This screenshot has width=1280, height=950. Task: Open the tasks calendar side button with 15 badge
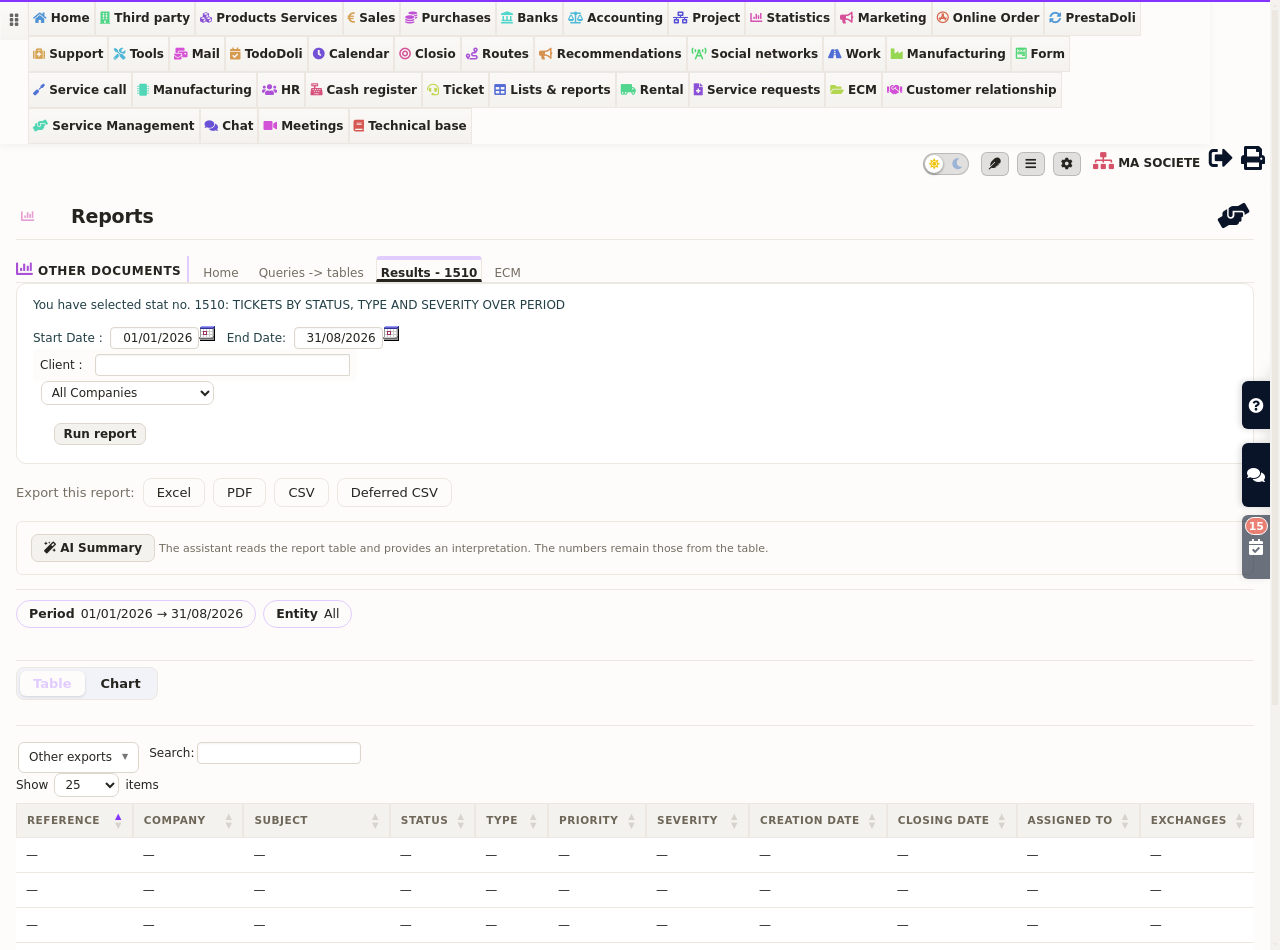(1256, 546)
